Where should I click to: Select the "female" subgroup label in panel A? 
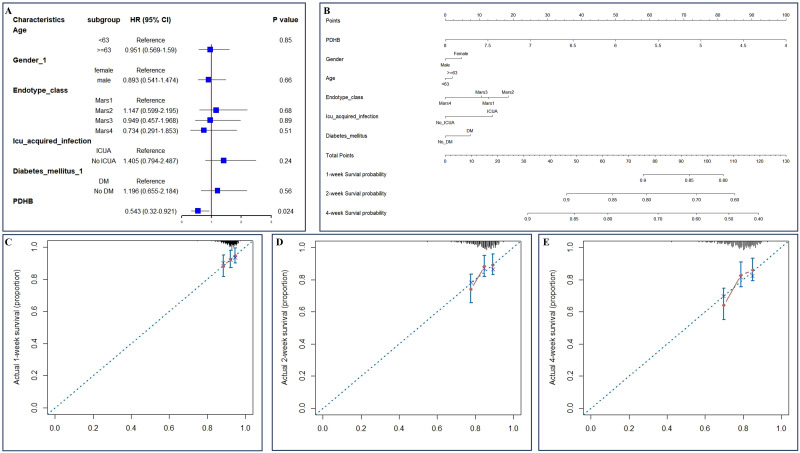(104, 70)
